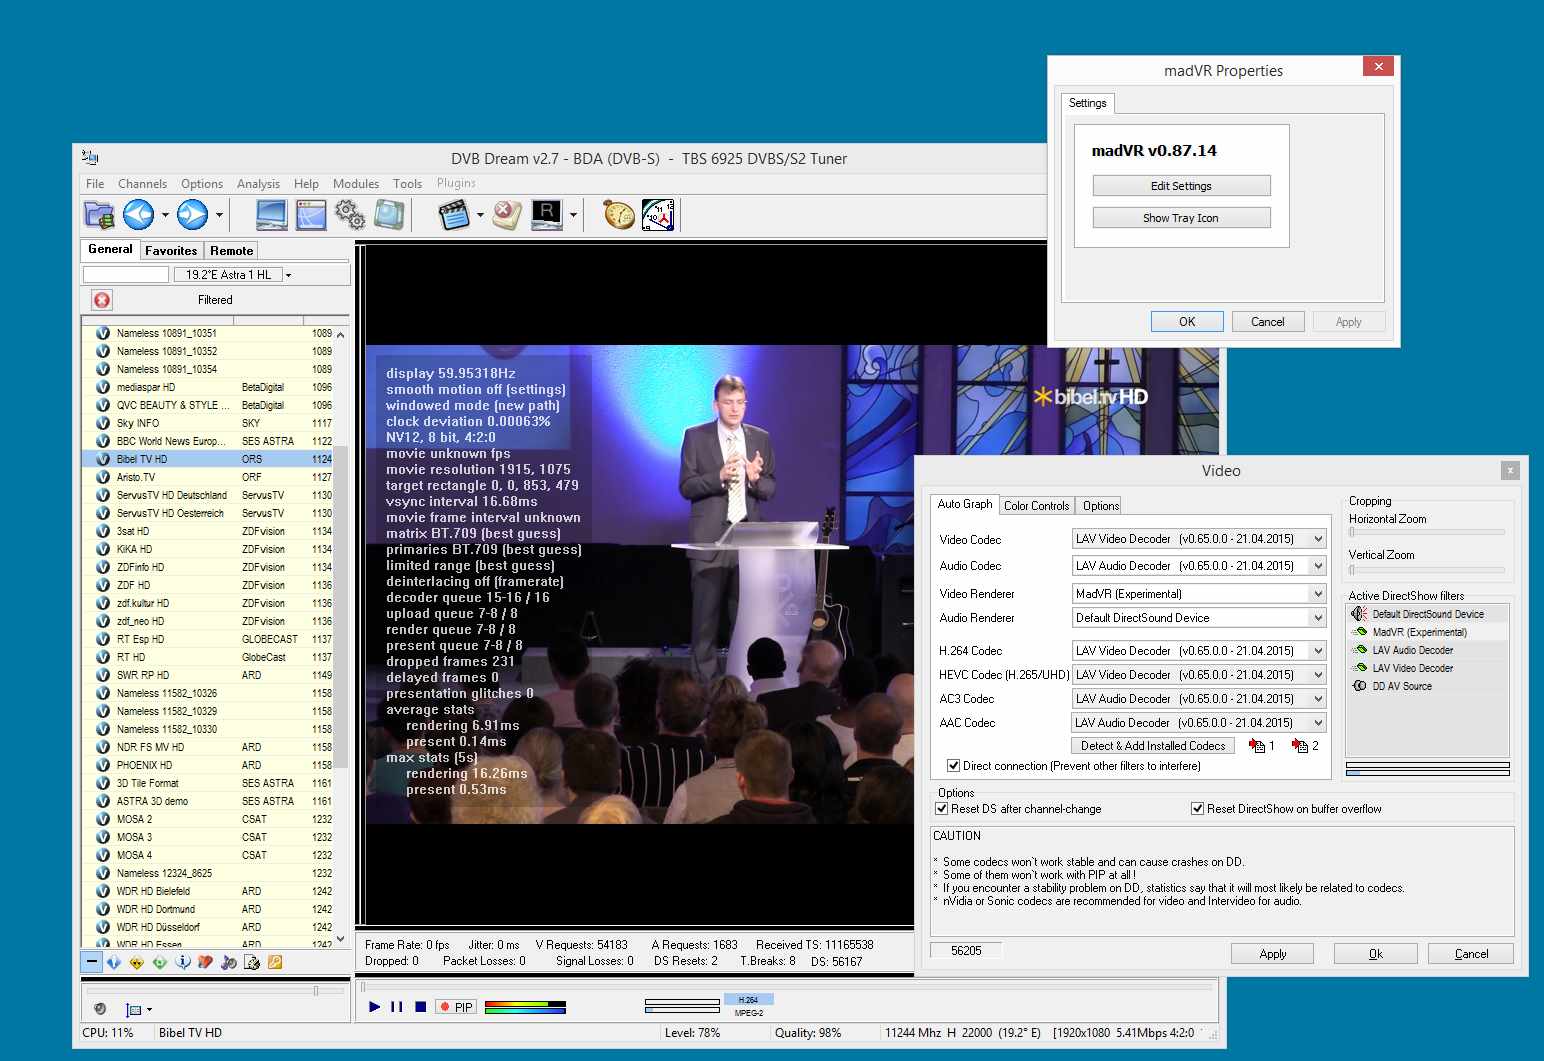Screen dimensions: 1544x1061
Task: Click codec set 2 icon in Video dialog
Action: click(x=1300, y=746)
